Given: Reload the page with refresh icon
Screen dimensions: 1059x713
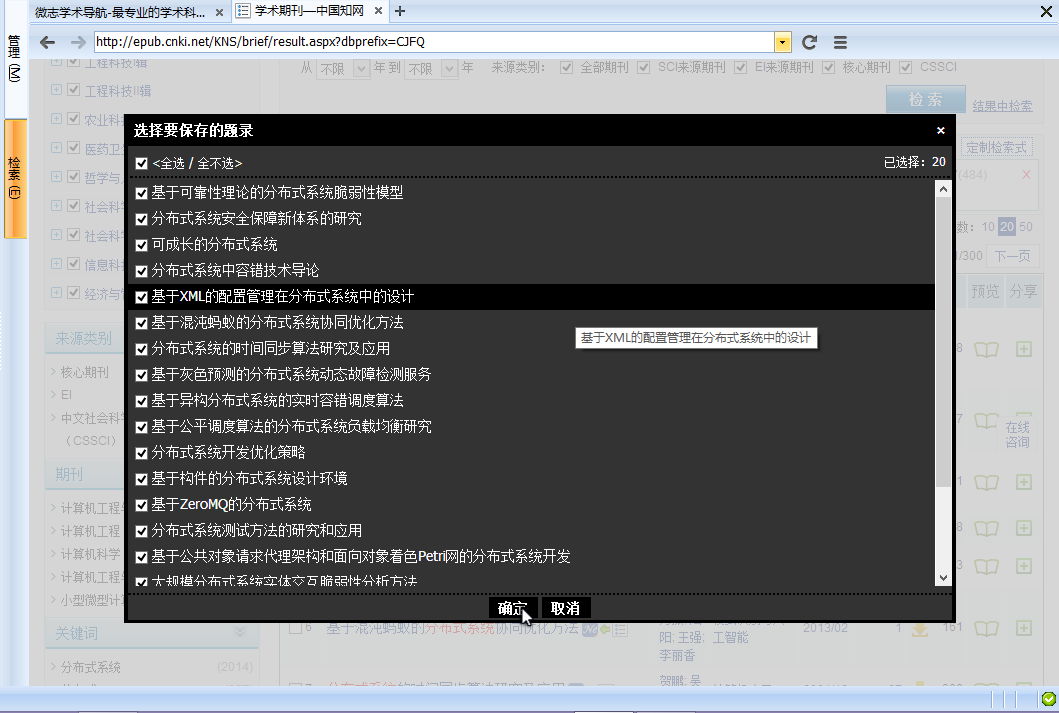Looking at the screenshot, I should pos(809,42).
